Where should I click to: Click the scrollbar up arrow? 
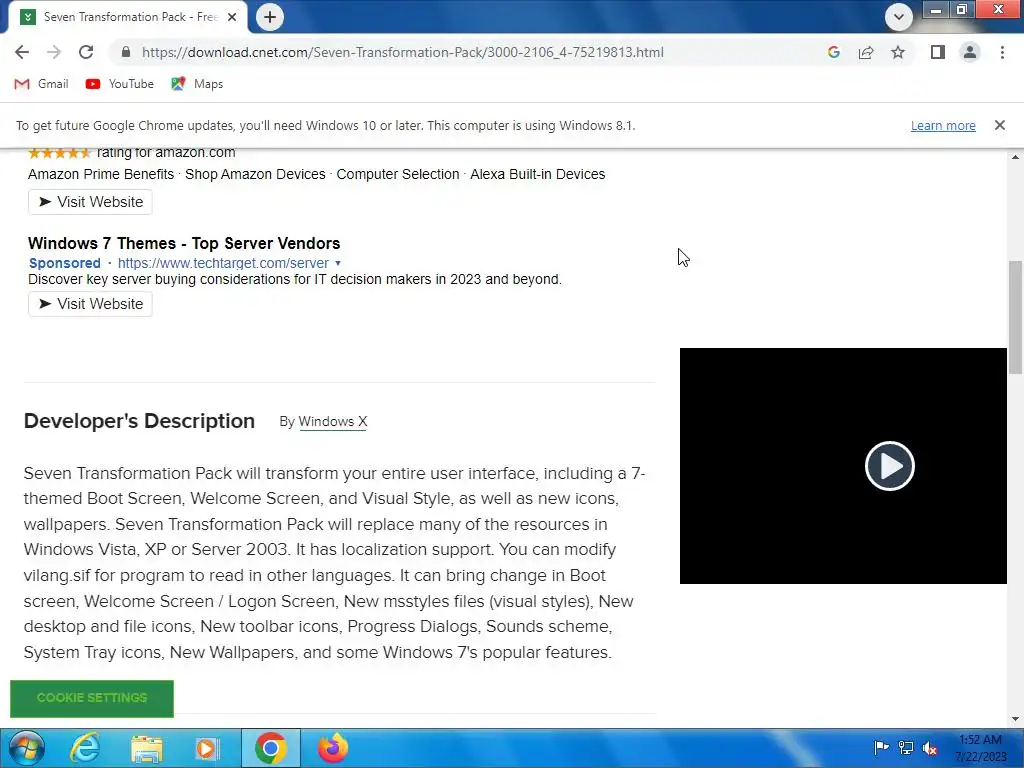point(1015,157)
